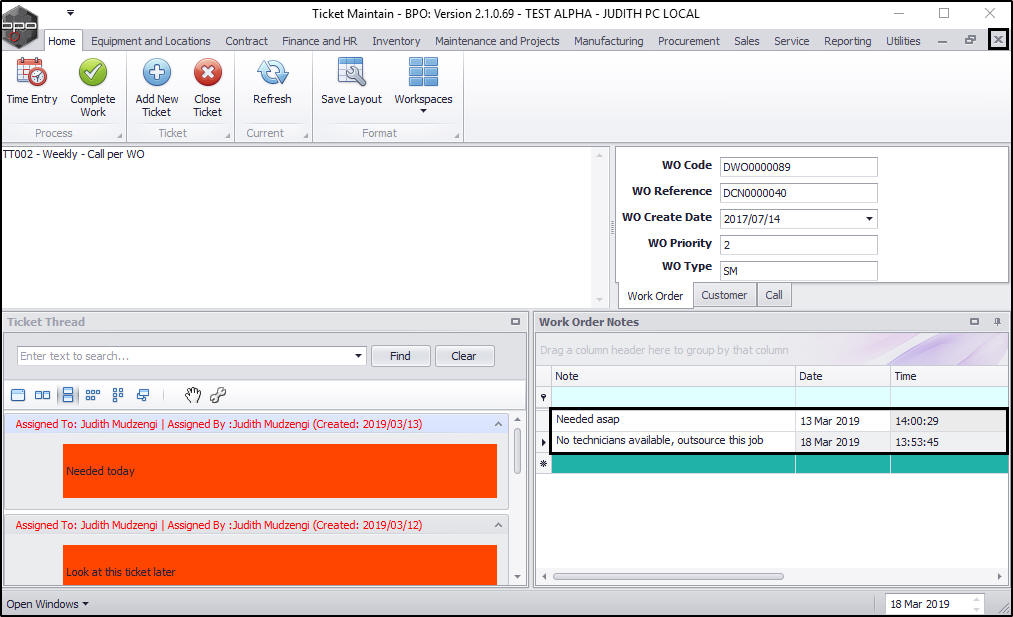The width and height of the screenshot is (1013, 617).
Task: Select the 'No technicians available' note row
Action: pos(778,442)
